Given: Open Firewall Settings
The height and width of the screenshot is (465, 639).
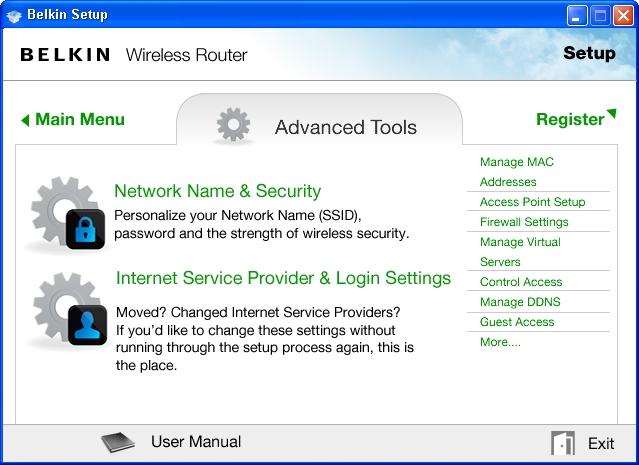Looking at the screenshot, I should (524, 222).
